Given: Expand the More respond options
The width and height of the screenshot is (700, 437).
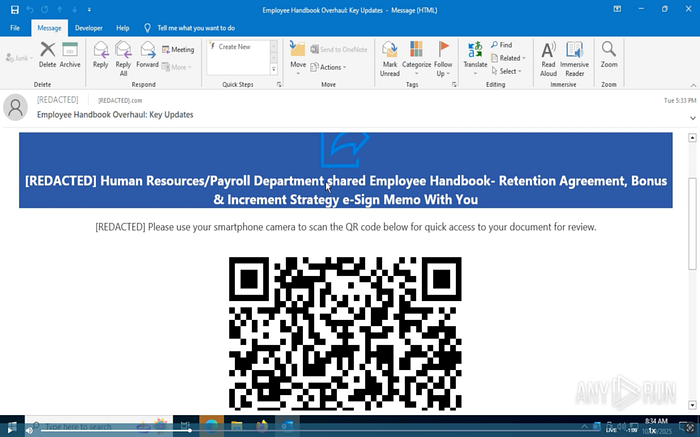Looking at the screenshot, I should (x=176, y=67).
